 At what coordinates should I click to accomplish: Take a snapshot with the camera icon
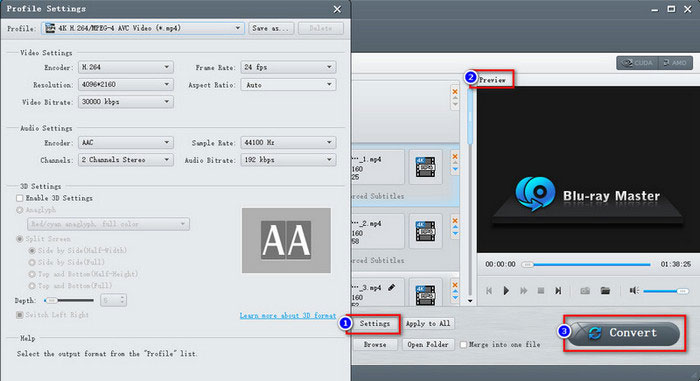pyautogui.click(x=585, y=291)
